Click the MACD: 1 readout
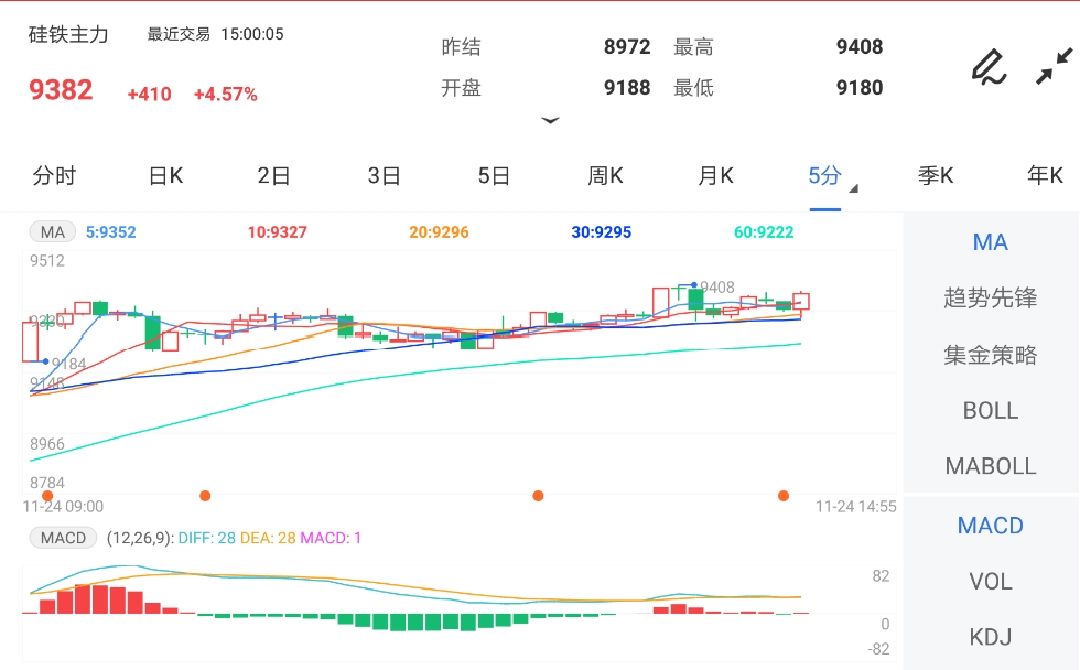The image size is (1080, 670). coord(331,538)
